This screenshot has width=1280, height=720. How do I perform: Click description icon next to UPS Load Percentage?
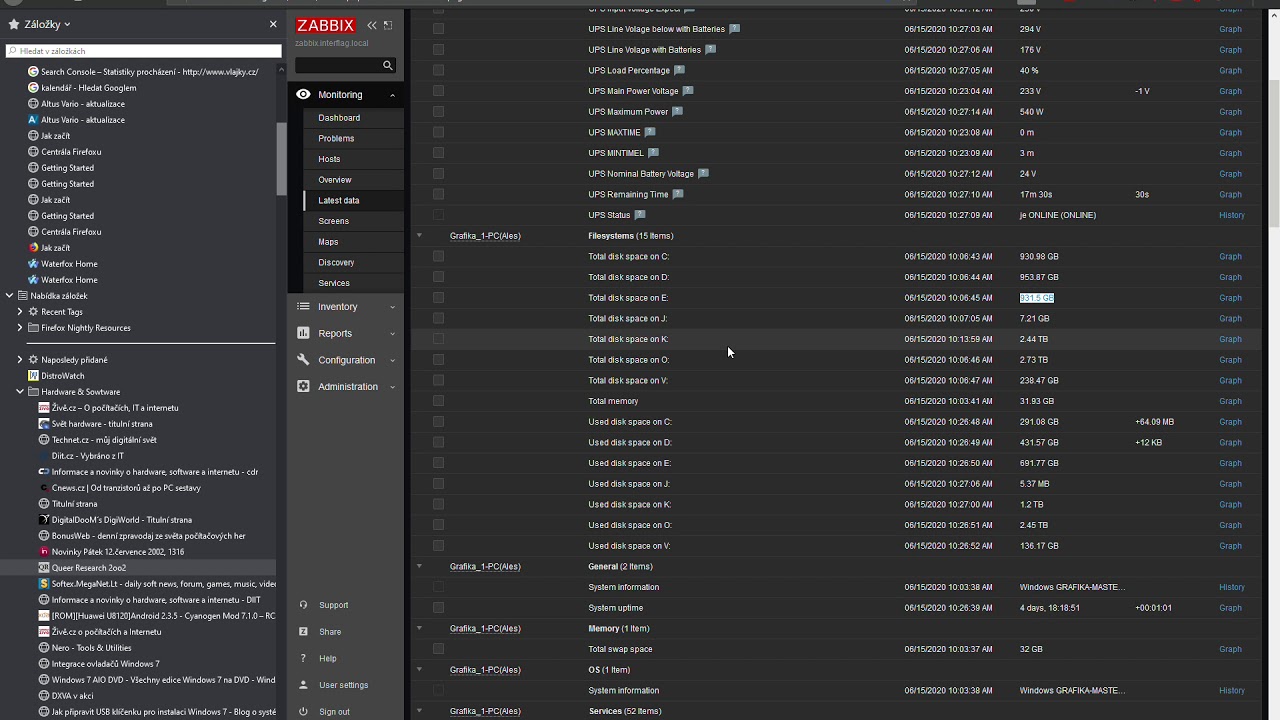pos(680,70)
